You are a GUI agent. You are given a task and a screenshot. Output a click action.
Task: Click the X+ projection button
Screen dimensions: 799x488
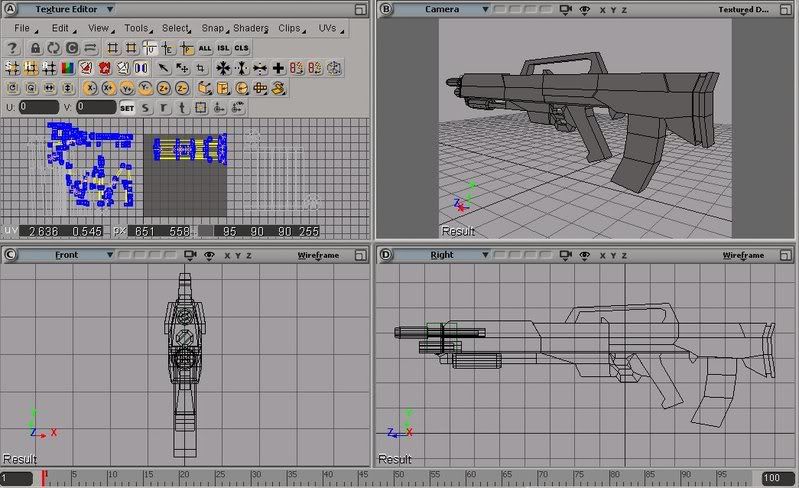pyautogui.click(x=109, y=88)
